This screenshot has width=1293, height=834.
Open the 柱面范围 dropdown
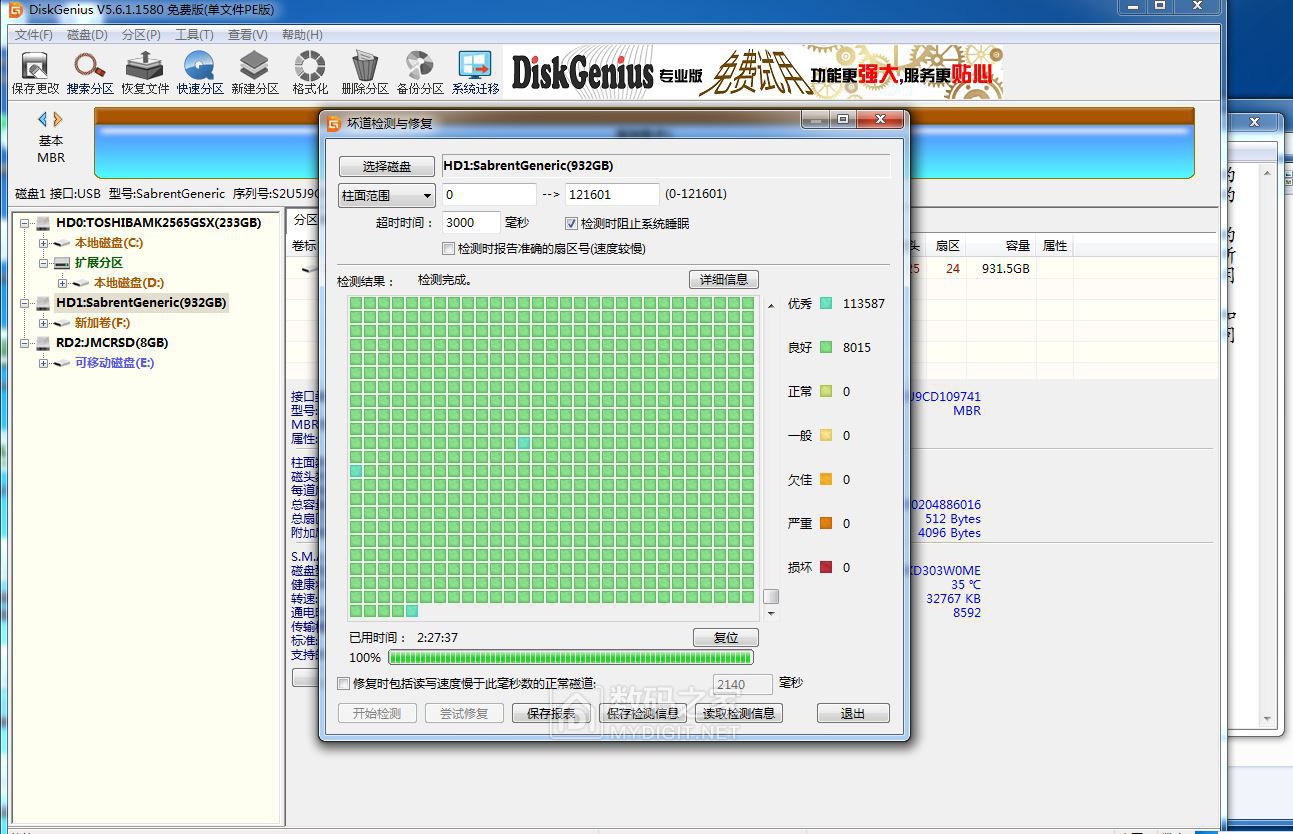[387, 195]
